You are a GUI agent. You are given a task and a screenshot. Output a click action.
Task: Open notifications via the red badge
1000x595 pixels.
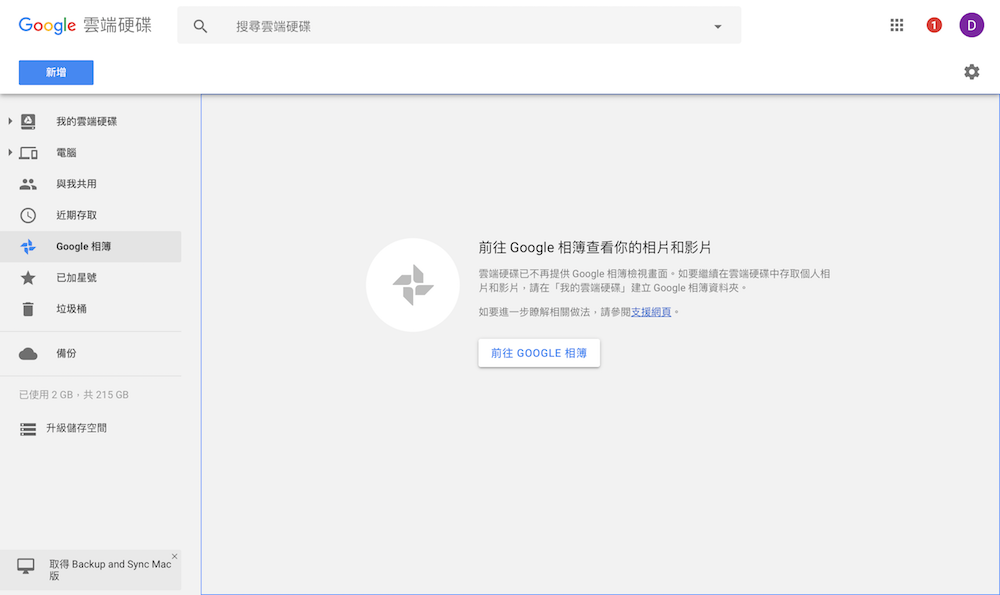(x=934, y=24)
